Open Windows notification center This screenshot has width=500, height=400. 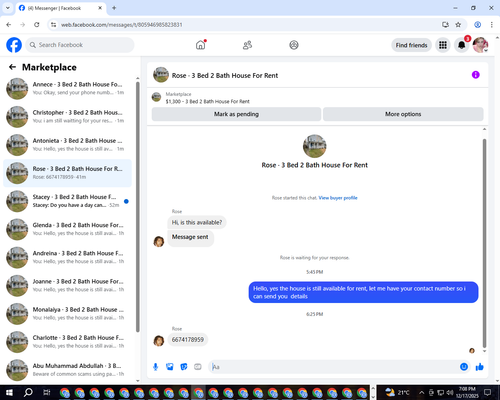487,392
